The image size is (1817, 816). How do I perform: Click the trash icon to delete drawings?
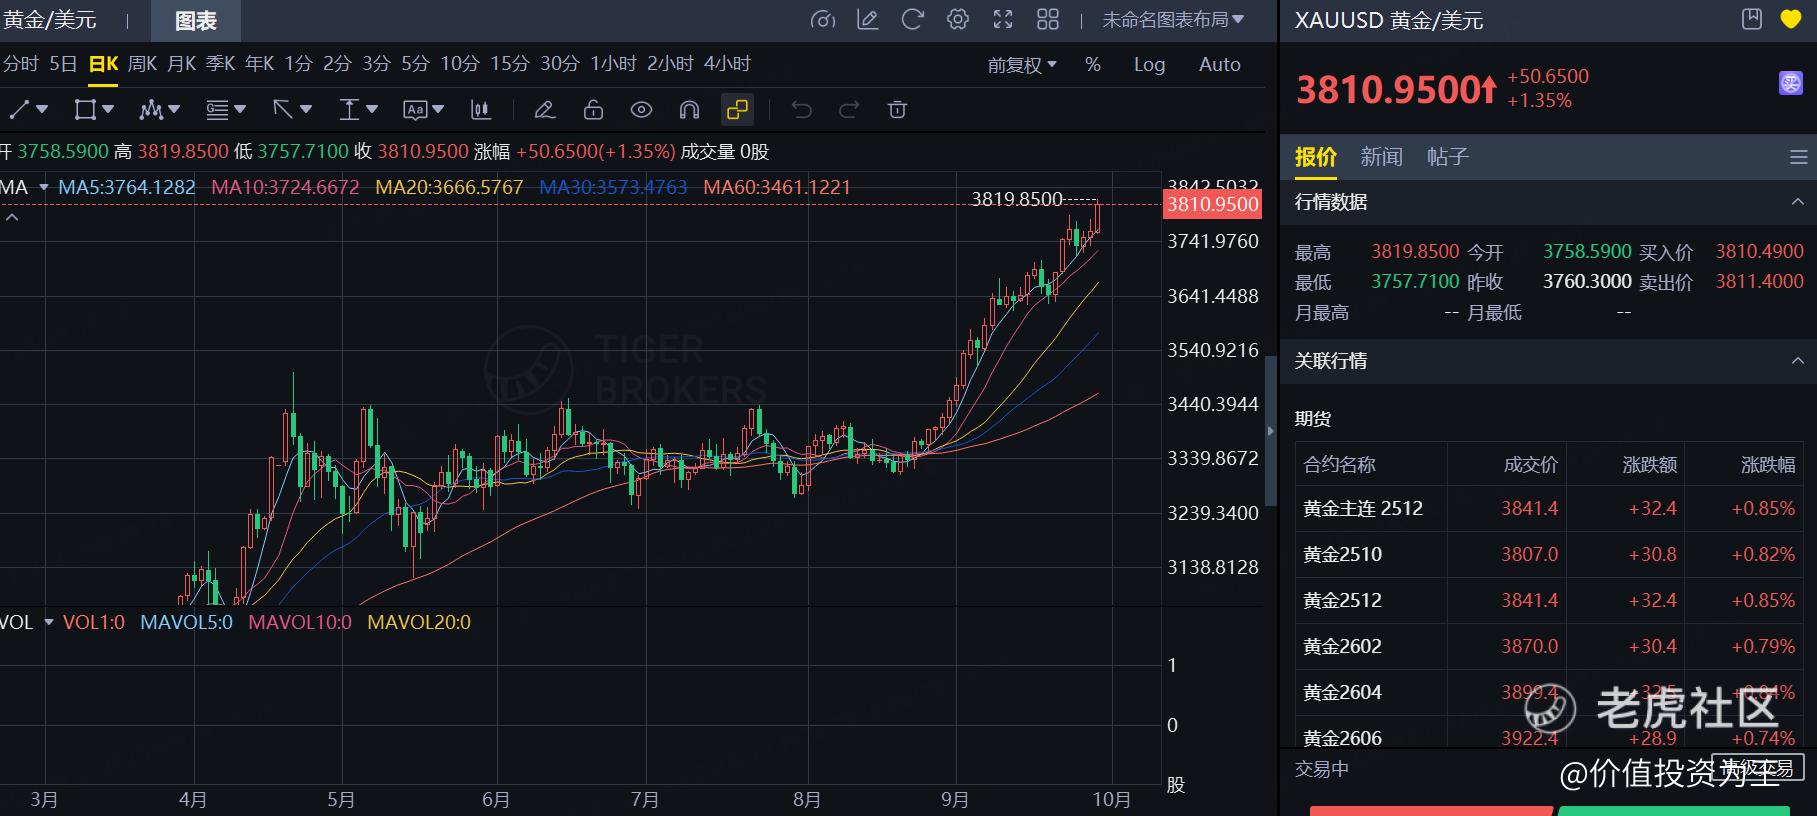(x=897, y=110)
